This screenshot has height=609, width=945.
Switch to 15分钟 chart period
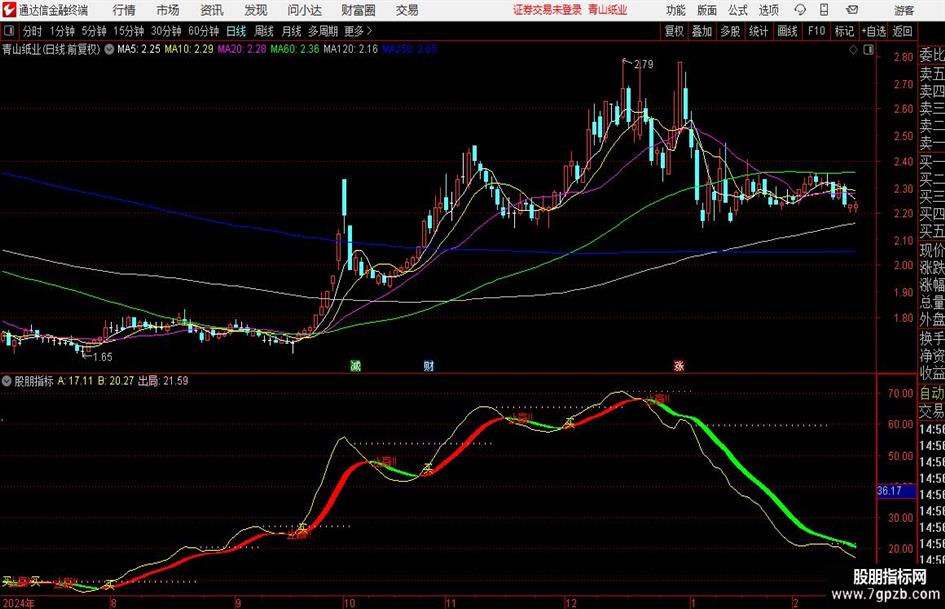[x=129, y=31]
